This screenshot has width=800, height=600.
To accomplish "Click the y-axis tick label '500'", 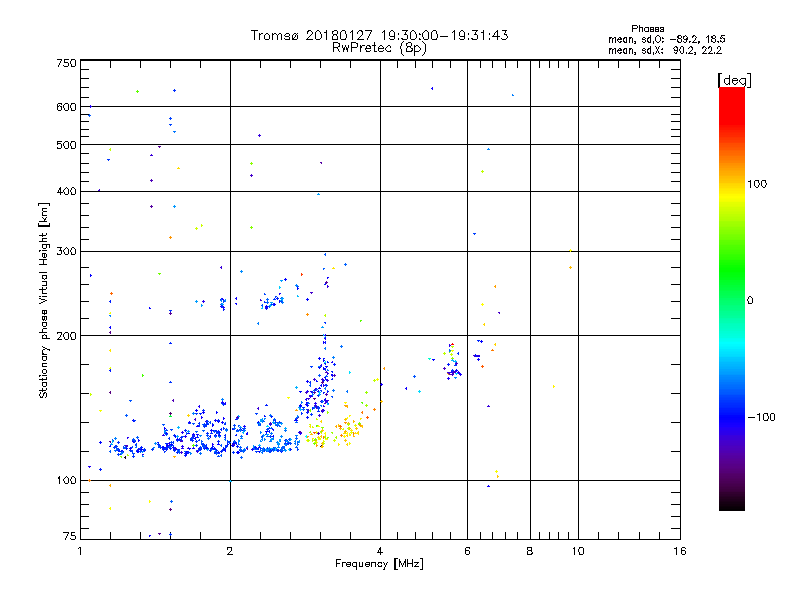I will point(66,145).
